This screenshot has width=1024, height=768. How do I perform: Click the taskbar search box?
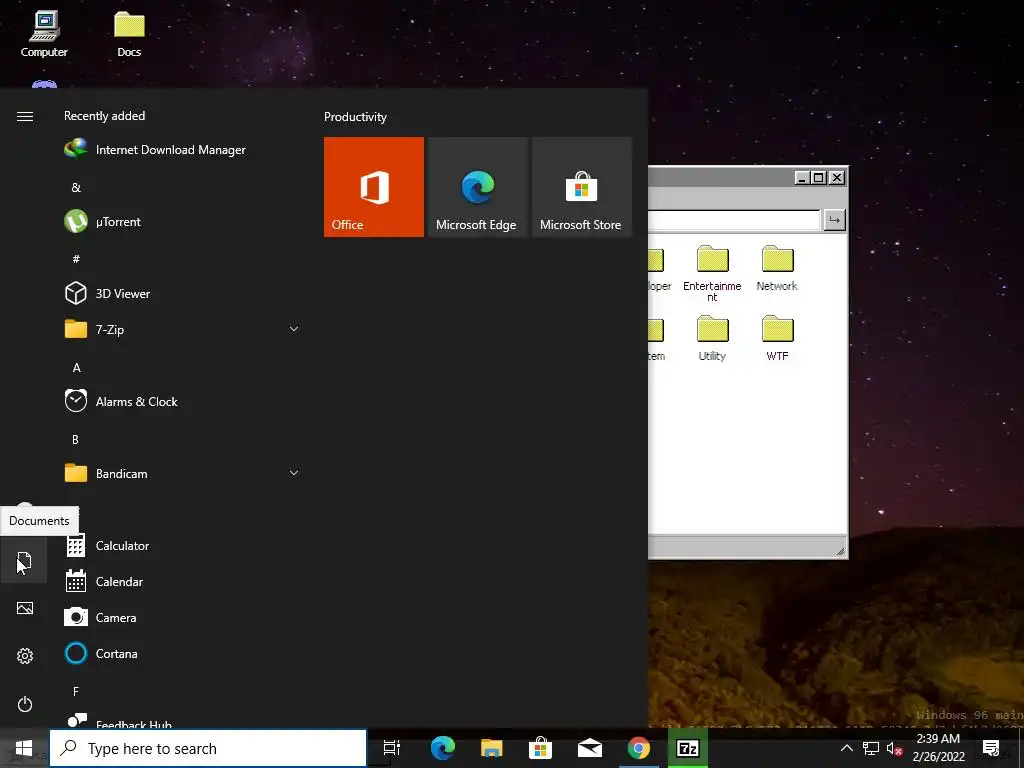point(208,748)
